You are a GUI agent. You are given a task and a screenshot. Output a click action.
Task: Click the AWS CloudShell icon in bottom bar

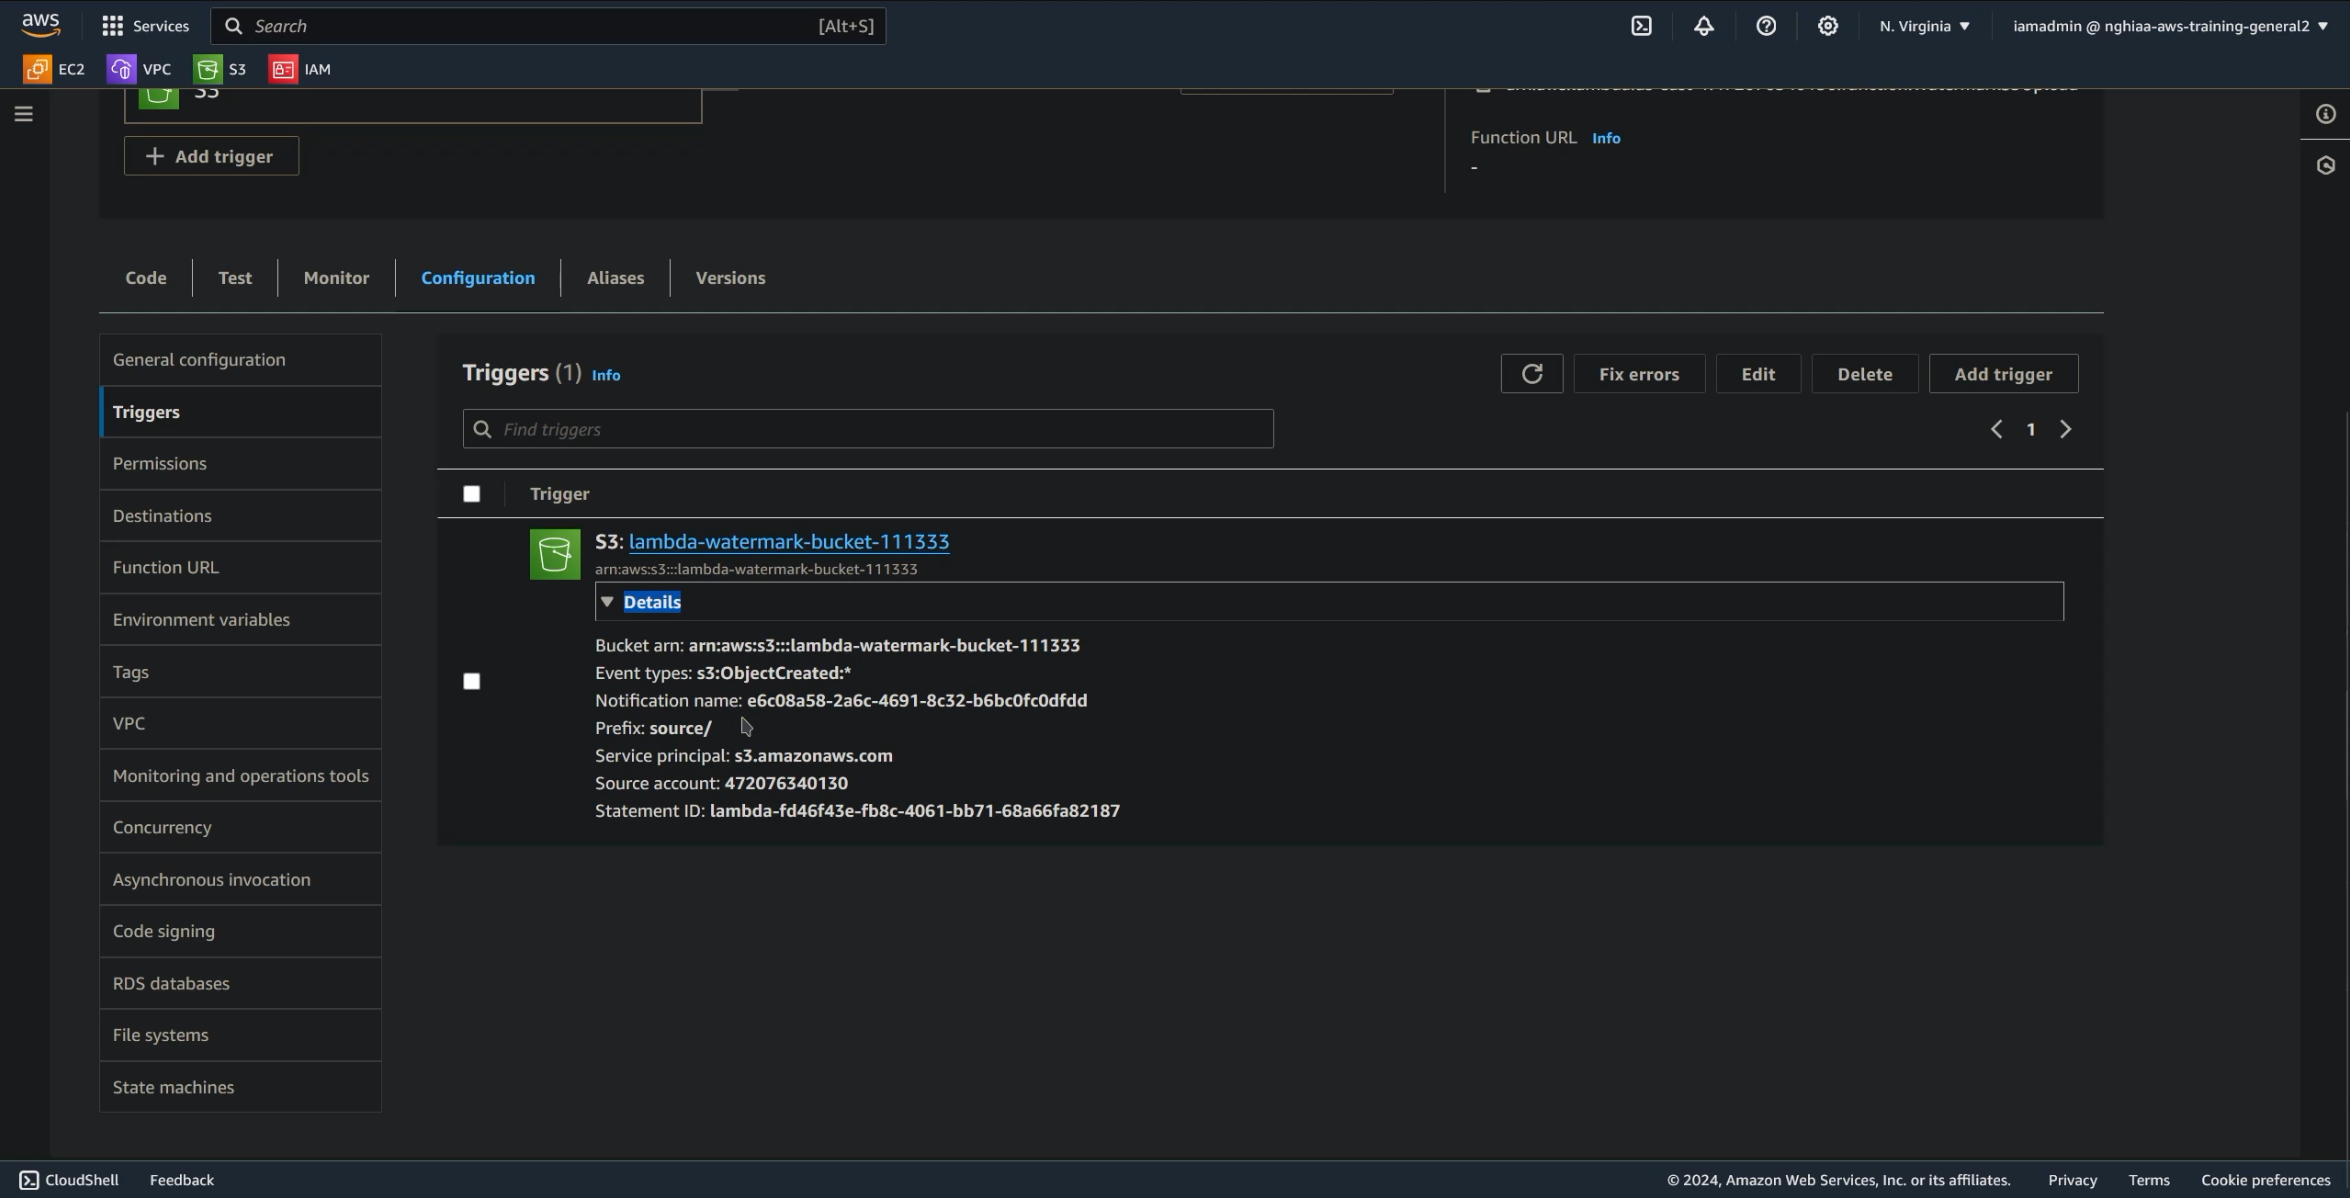pos(31,1180)
